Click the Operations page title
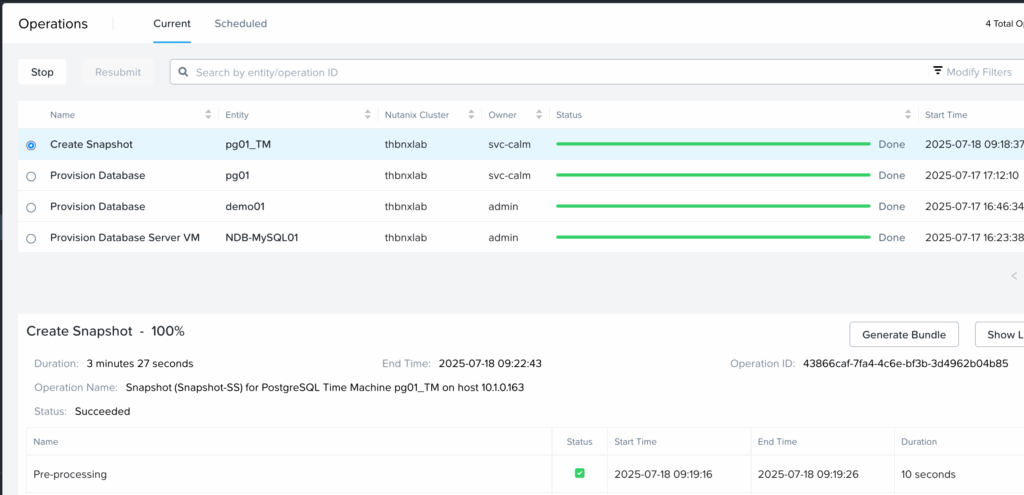1024x495 pixels. click(x=53, y=24)
